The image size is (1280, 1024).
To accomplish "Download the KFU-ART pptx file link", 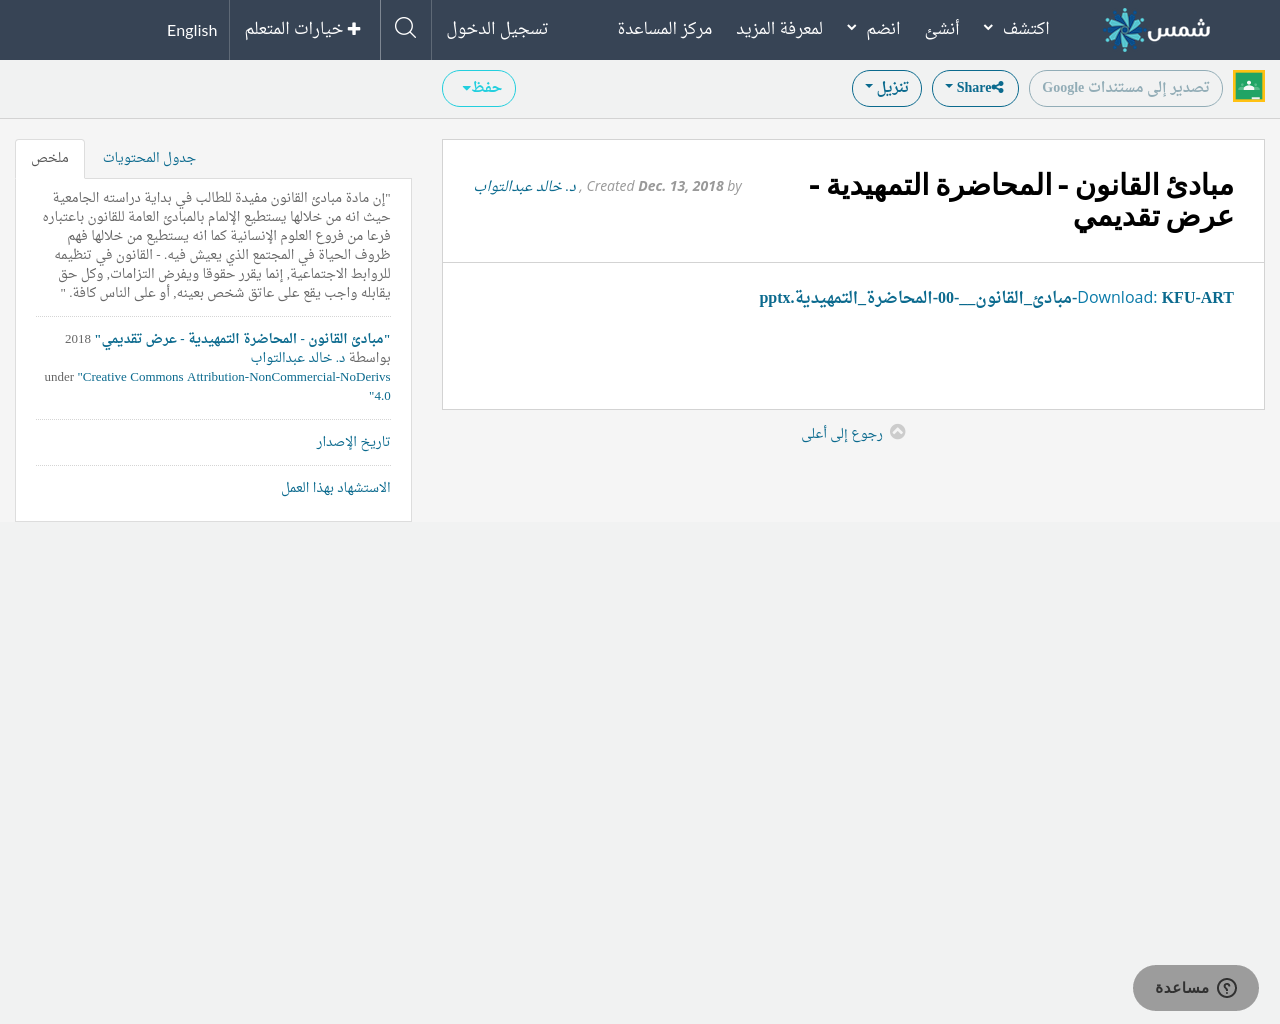I will tap(996, 298).
